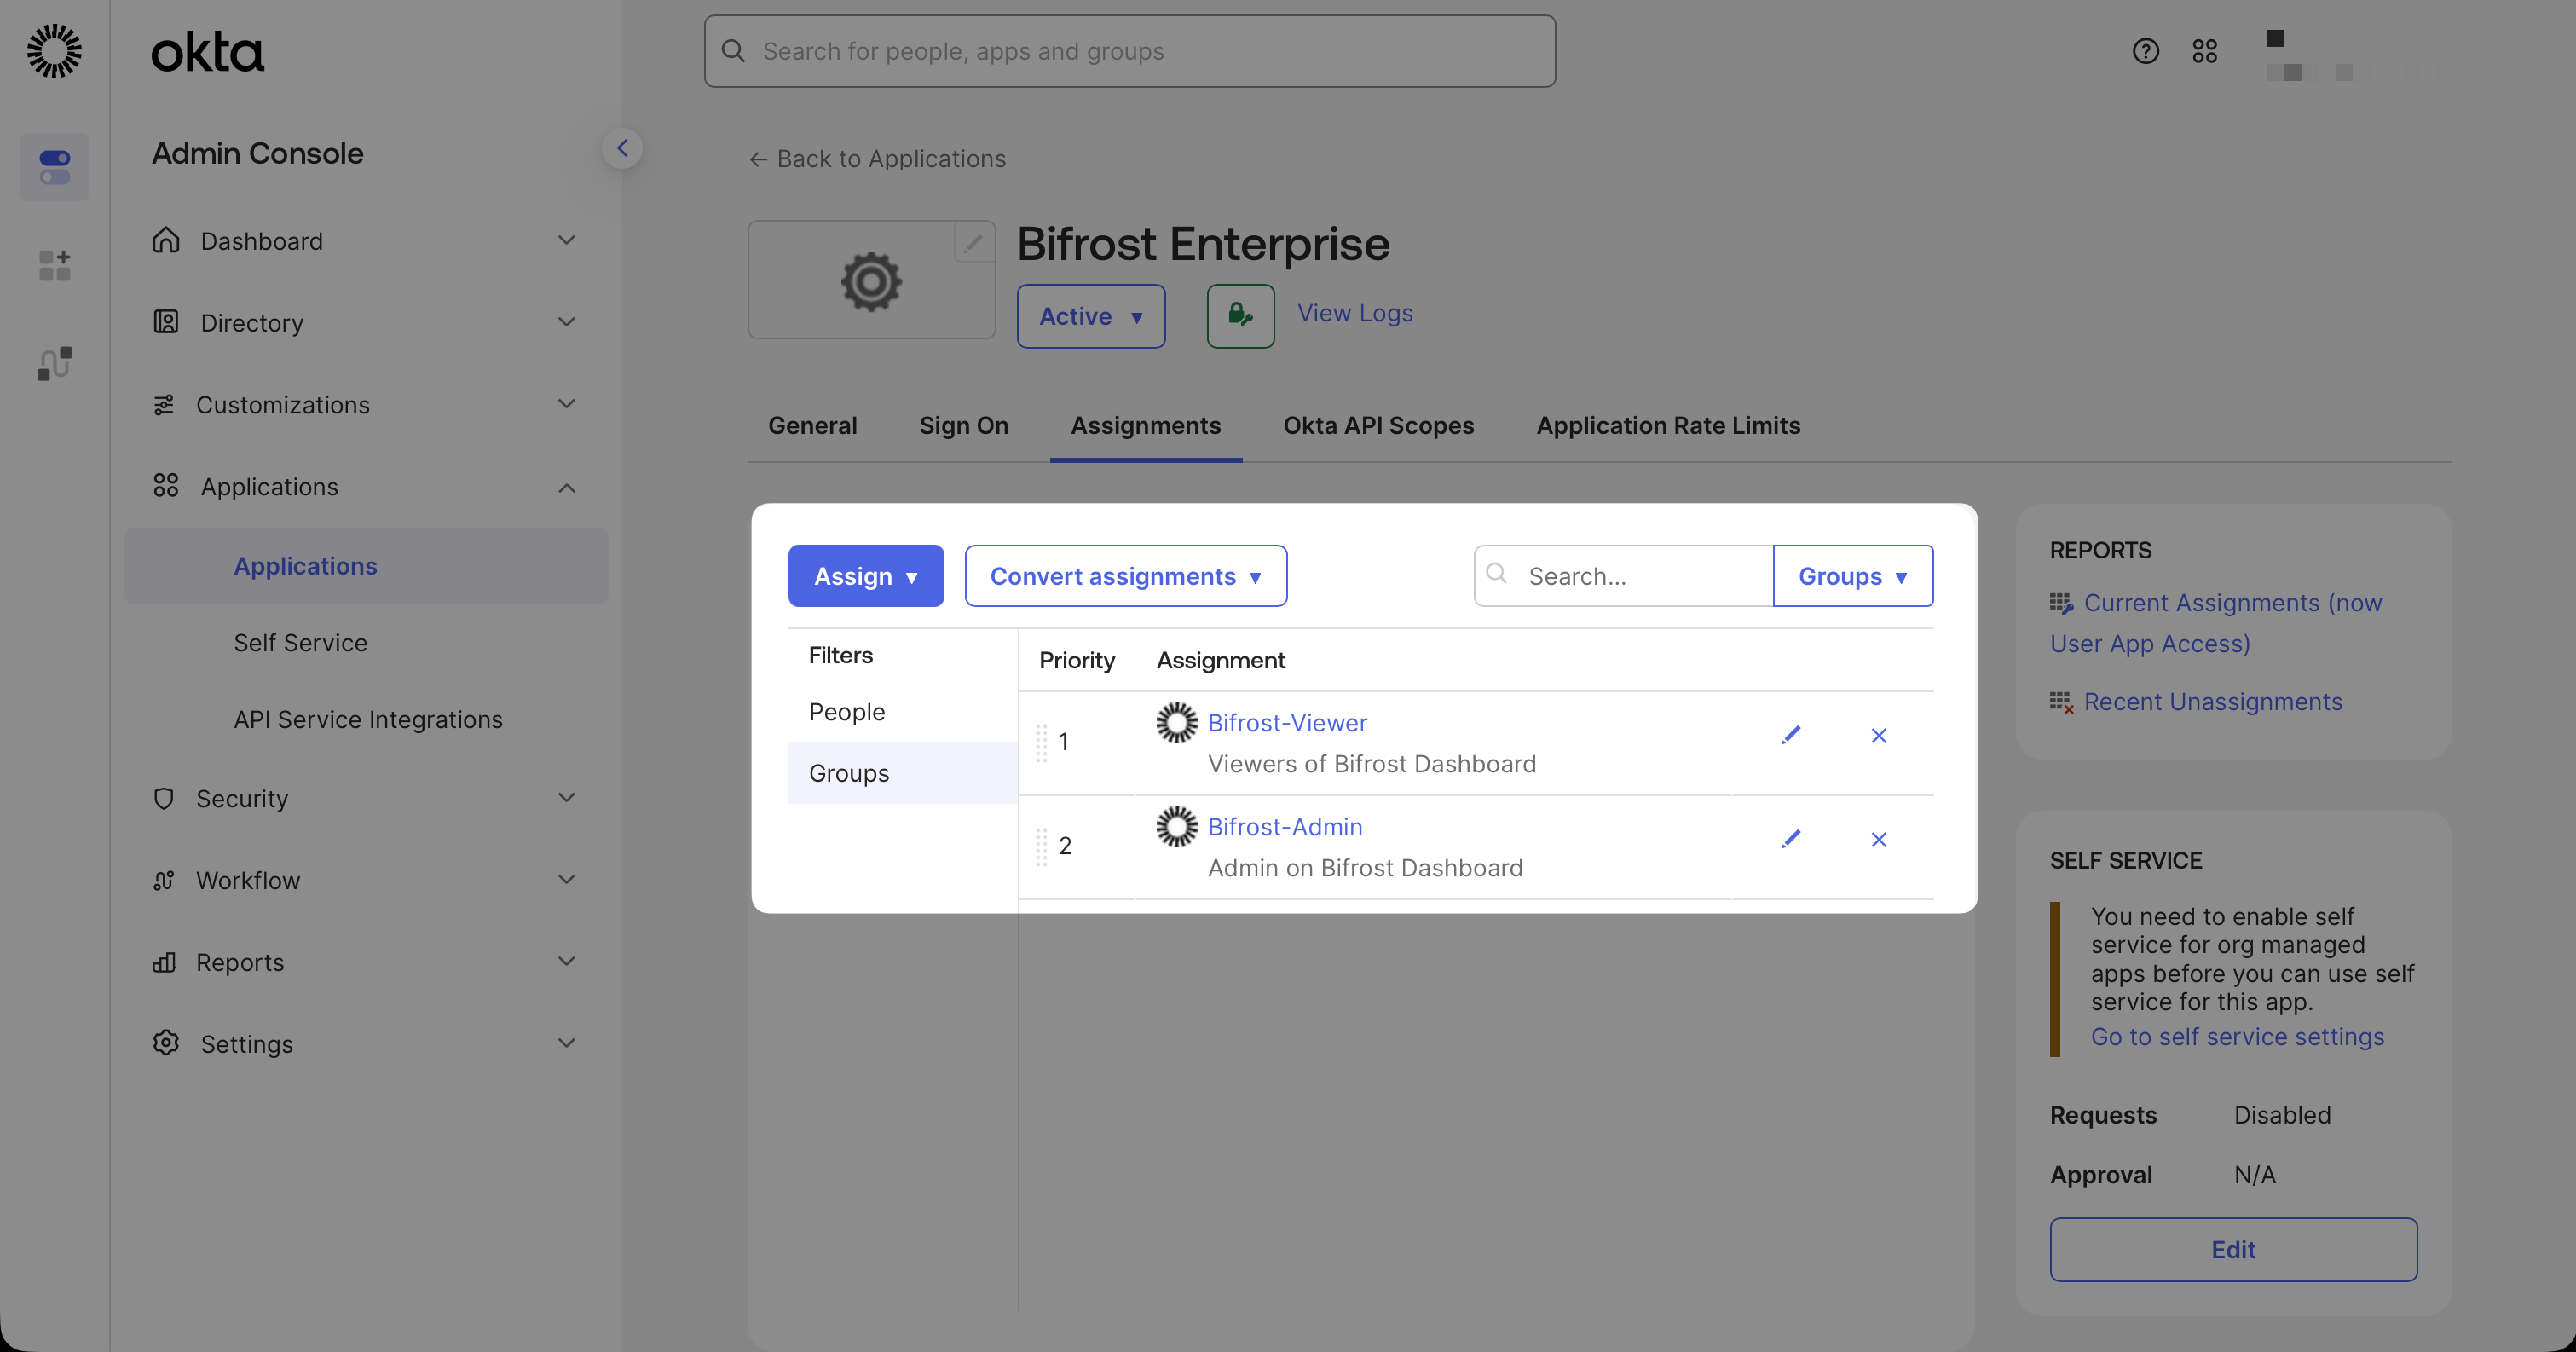The height and width of the screenshot is (1352, 2576).
Task: Click the Security shield icon
Action: pyautogui.click(x=164, y=798)
